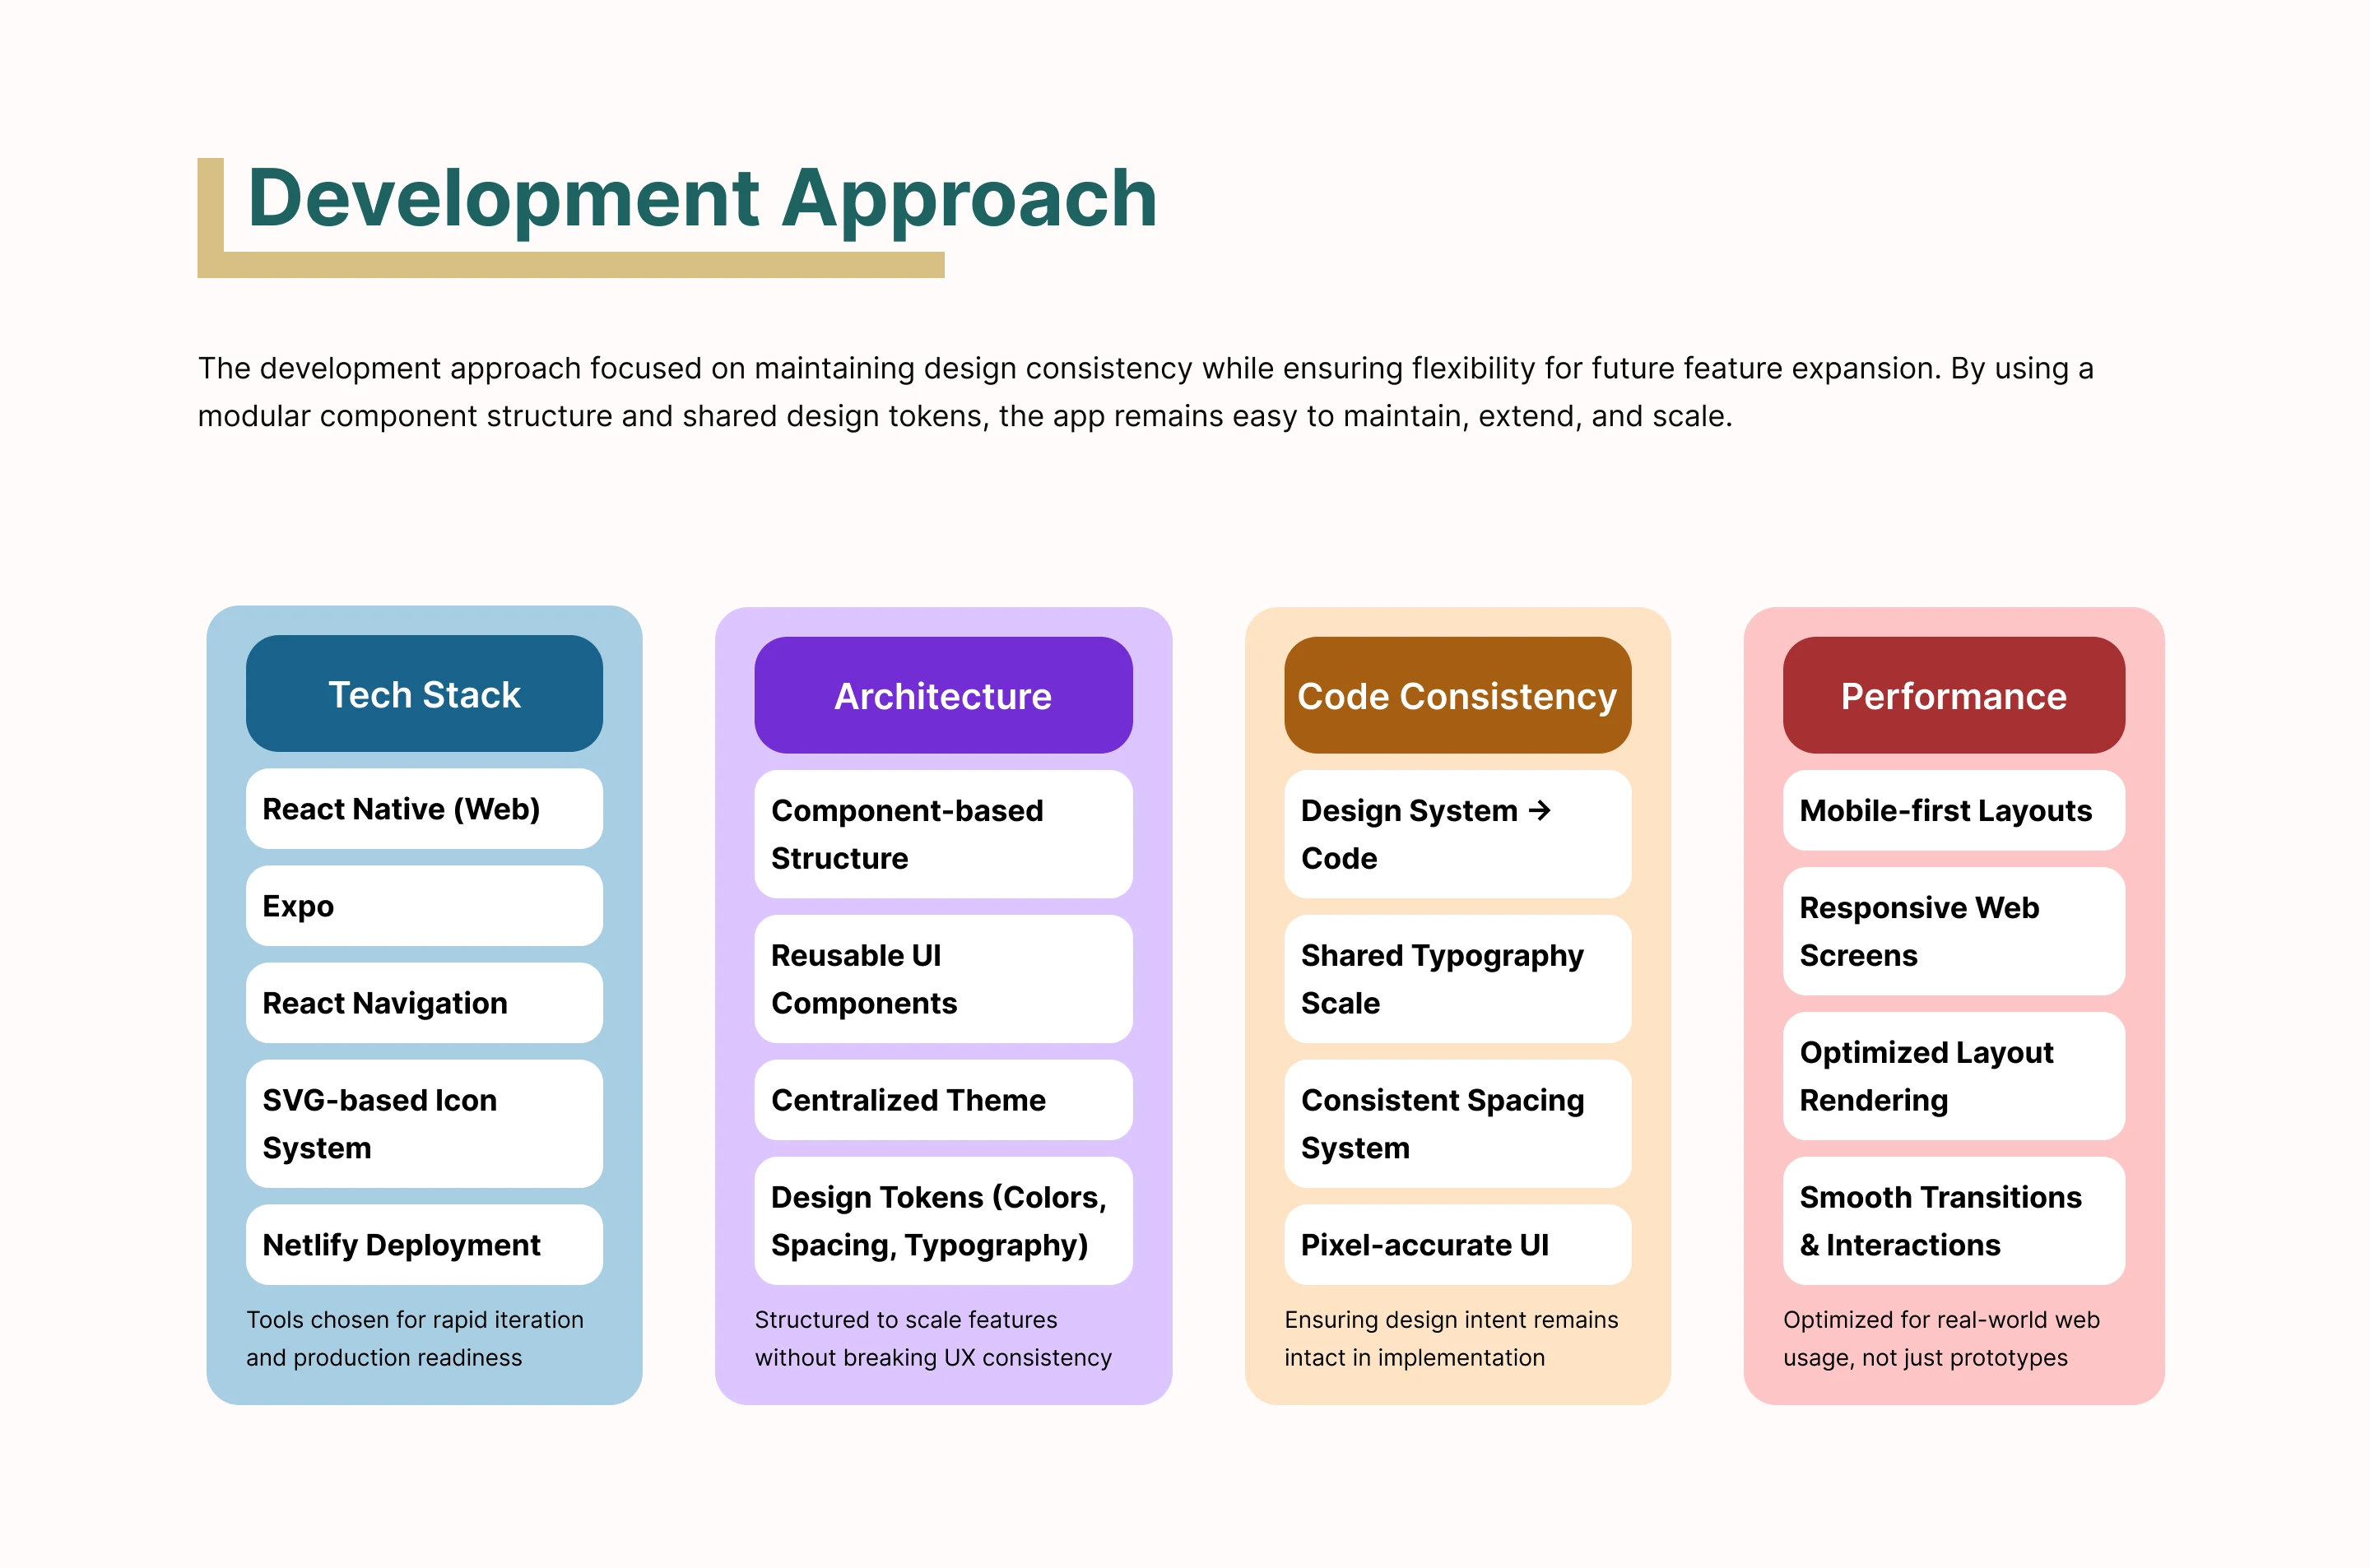The height and width of the screenshot is (1568, 2370).
Task: Click Reusable UI Components card
Action: pos(942,979)
